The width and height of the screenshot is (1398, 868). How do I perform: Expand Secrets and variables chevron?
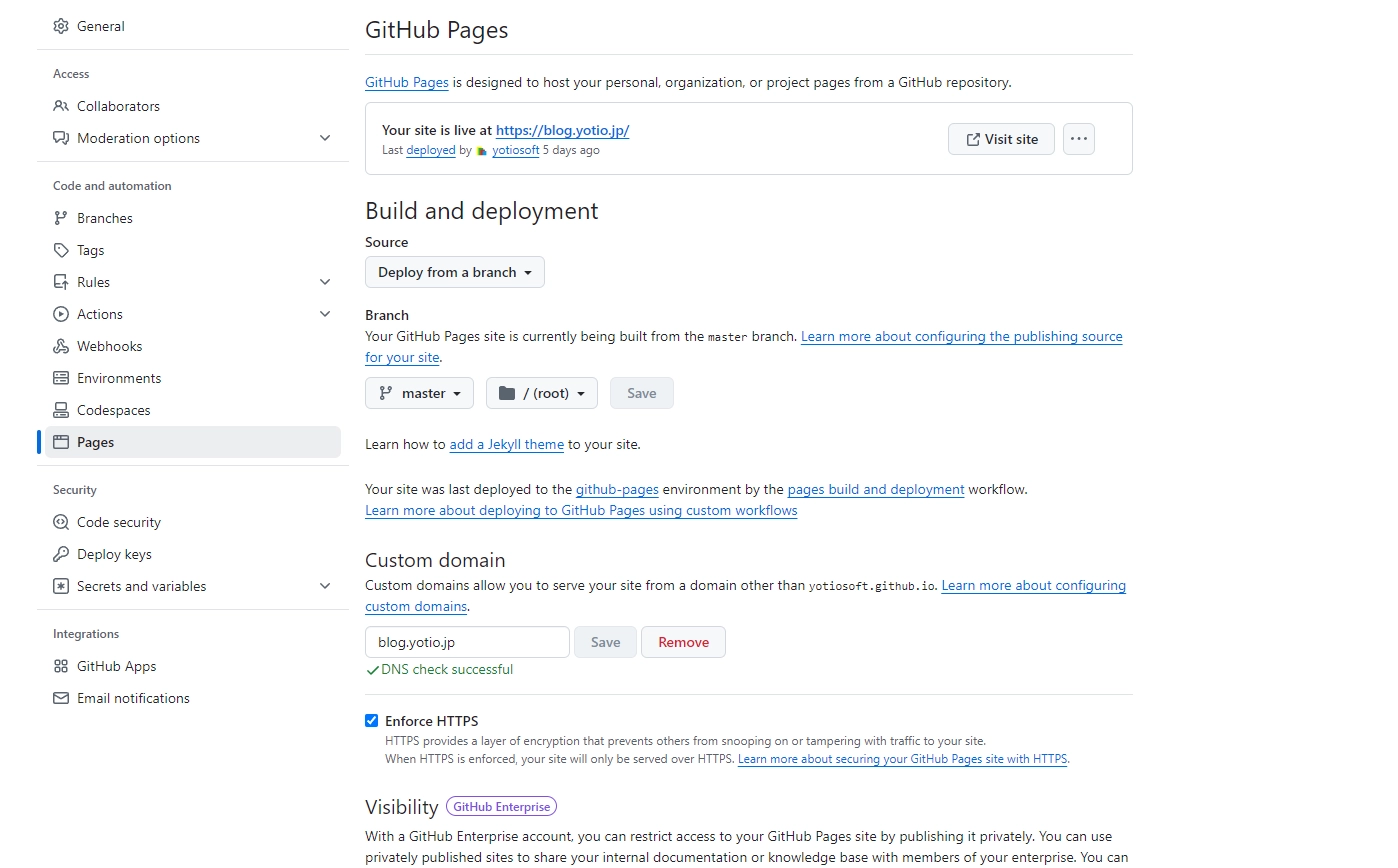[325, 586]
